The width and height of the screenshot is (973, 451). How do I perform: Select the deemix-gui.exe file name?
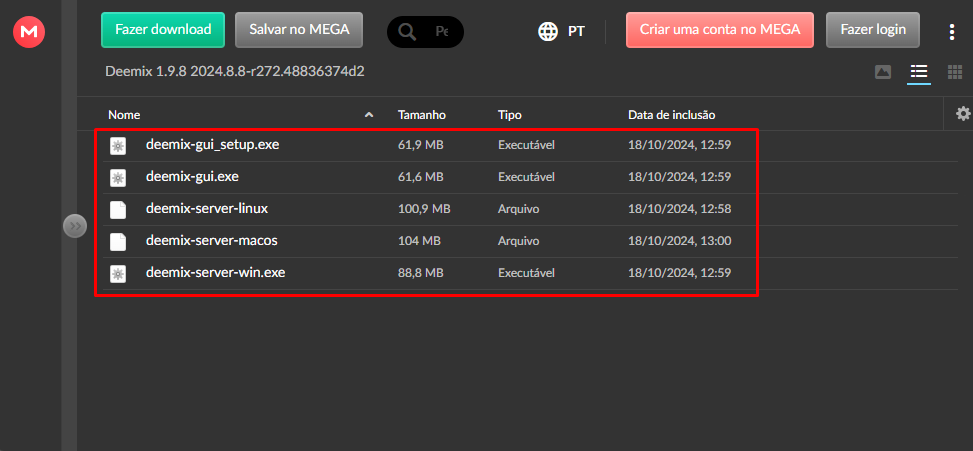pos(192,177)
